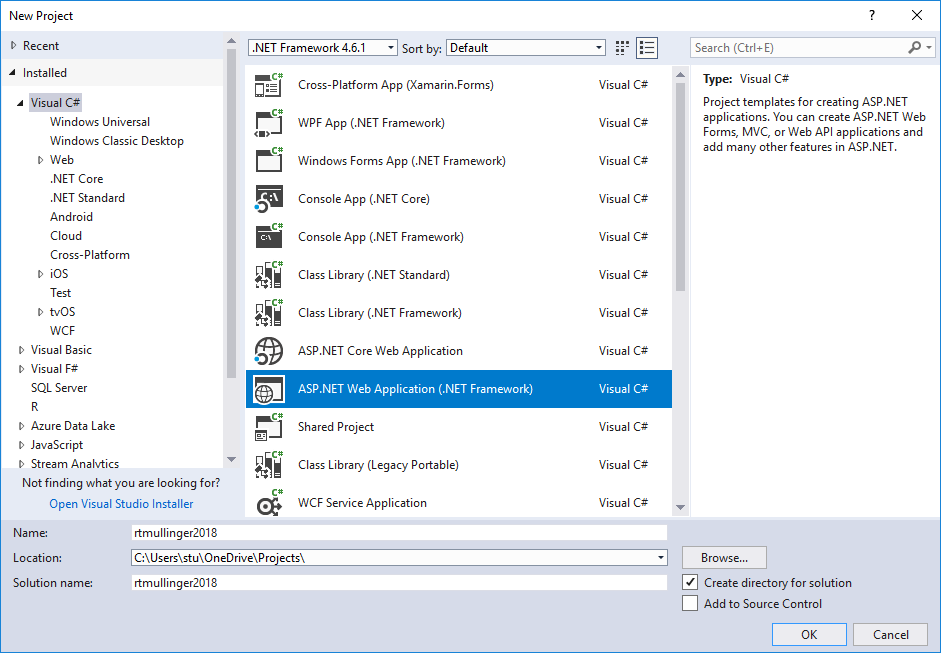Open the search options dropdown arrow
Image resolution: width=941 pixels, height=653 pixels.
pyautogui.click(x=929, y=47)
